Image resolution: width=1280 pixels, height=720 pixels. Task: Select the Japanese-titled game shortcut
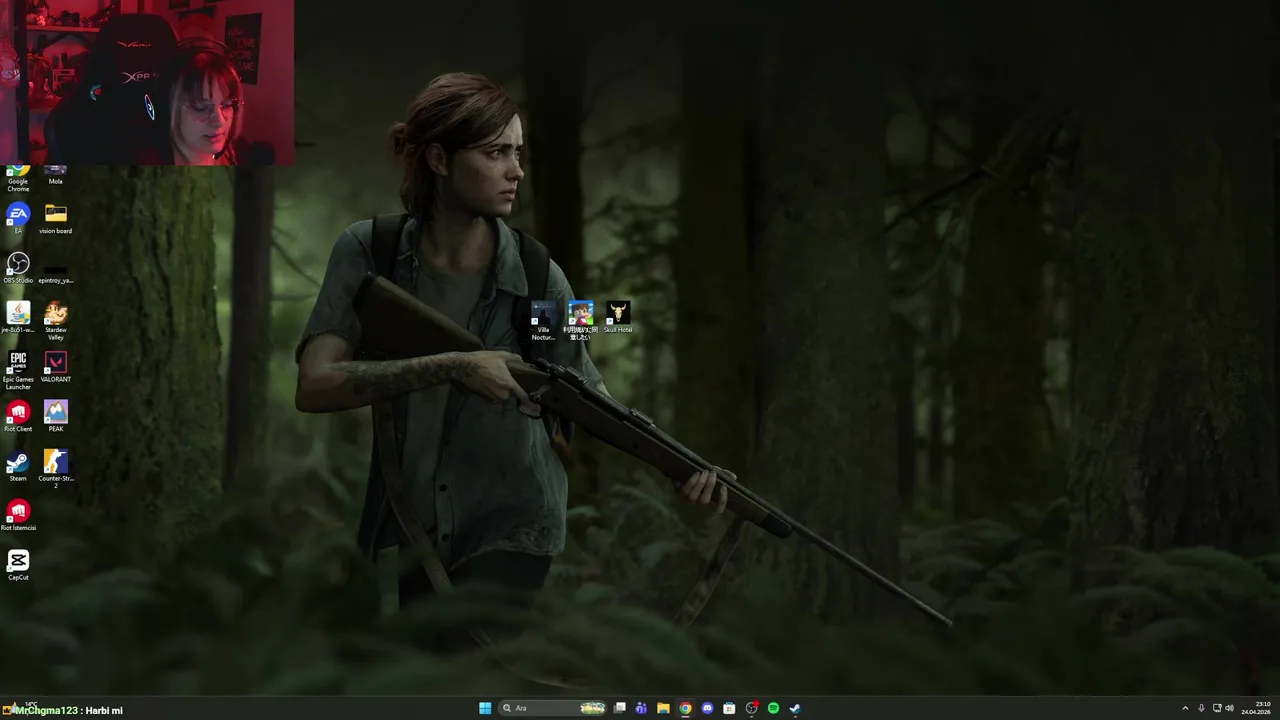point(580,321)
